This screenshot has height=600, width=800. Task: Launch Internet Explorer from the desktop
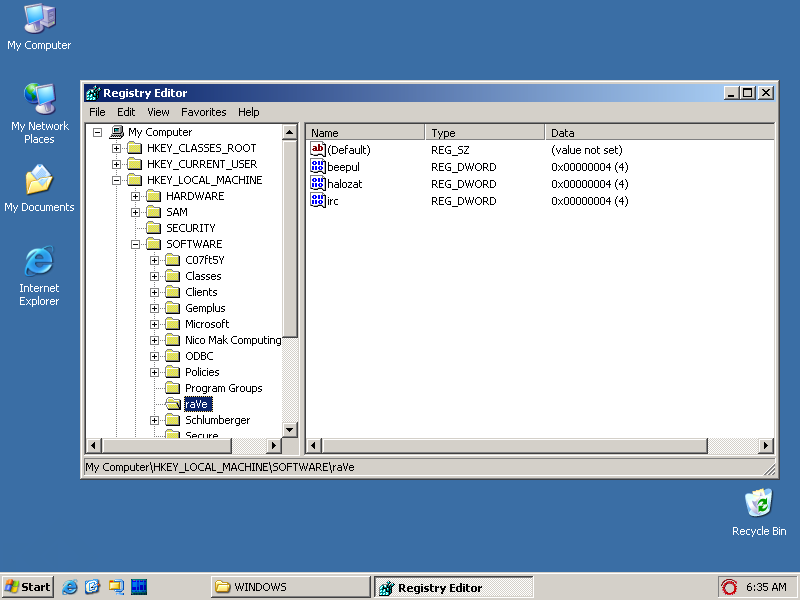click(39, 276)
